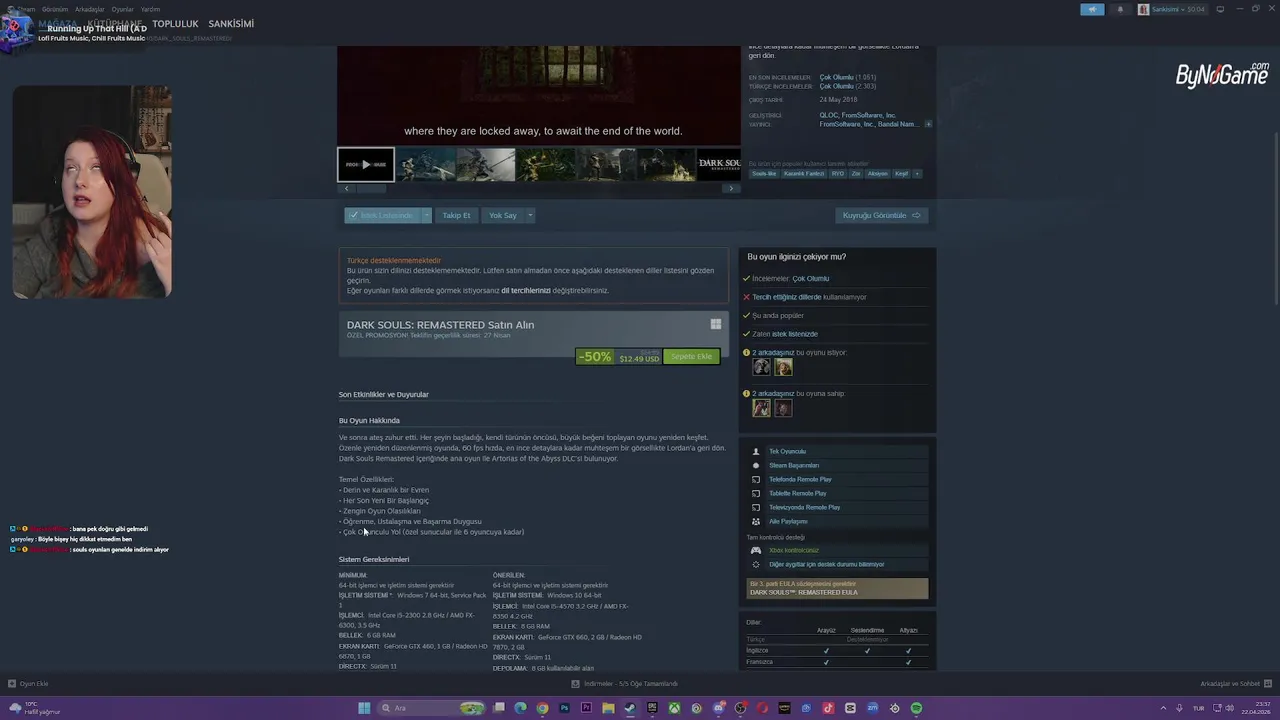Open the KÜTÜPHANE library tab
Viewport: 1280px width, 720px height.
(x=114, y=23)
